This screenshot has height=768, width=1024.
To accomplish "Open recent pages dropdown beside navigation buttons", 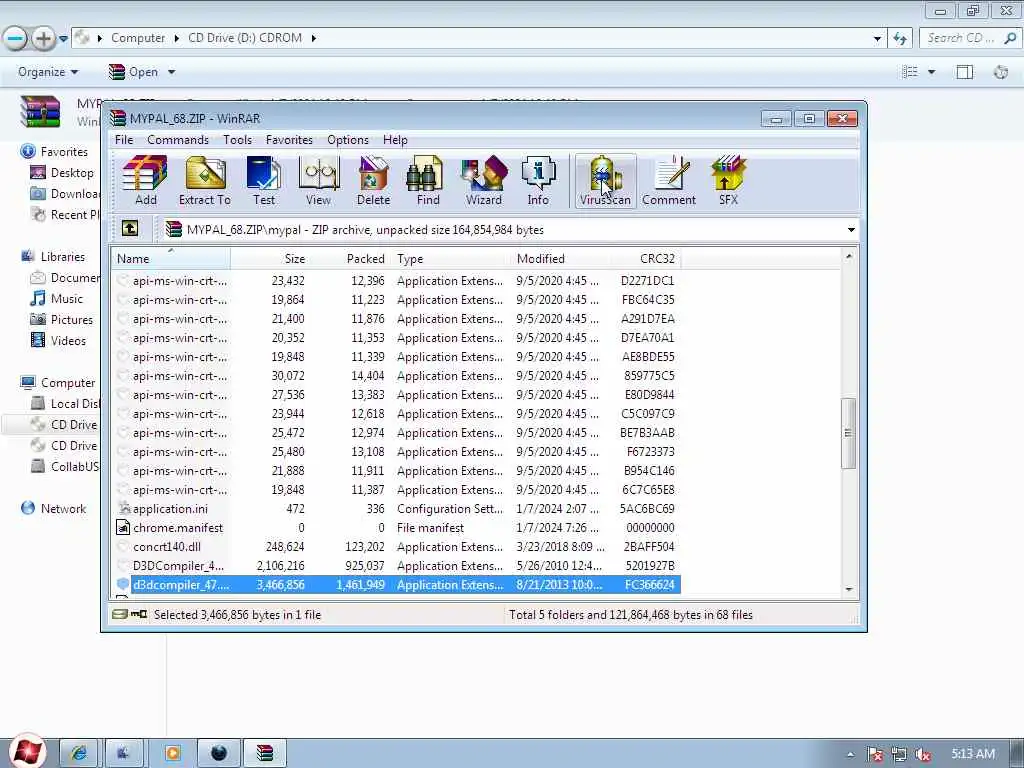I will click(x=63, y=39).
